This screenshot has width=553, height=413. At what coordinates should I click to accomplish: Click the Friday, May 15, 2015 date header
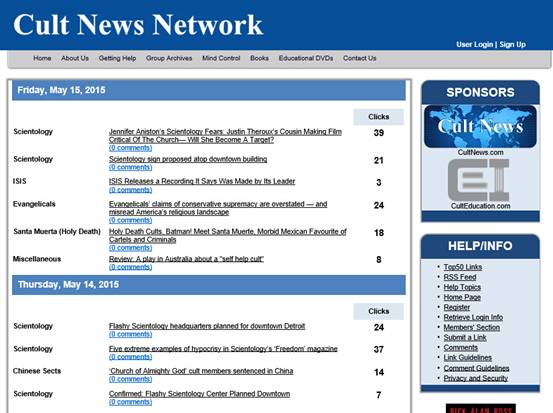point(209,90)
